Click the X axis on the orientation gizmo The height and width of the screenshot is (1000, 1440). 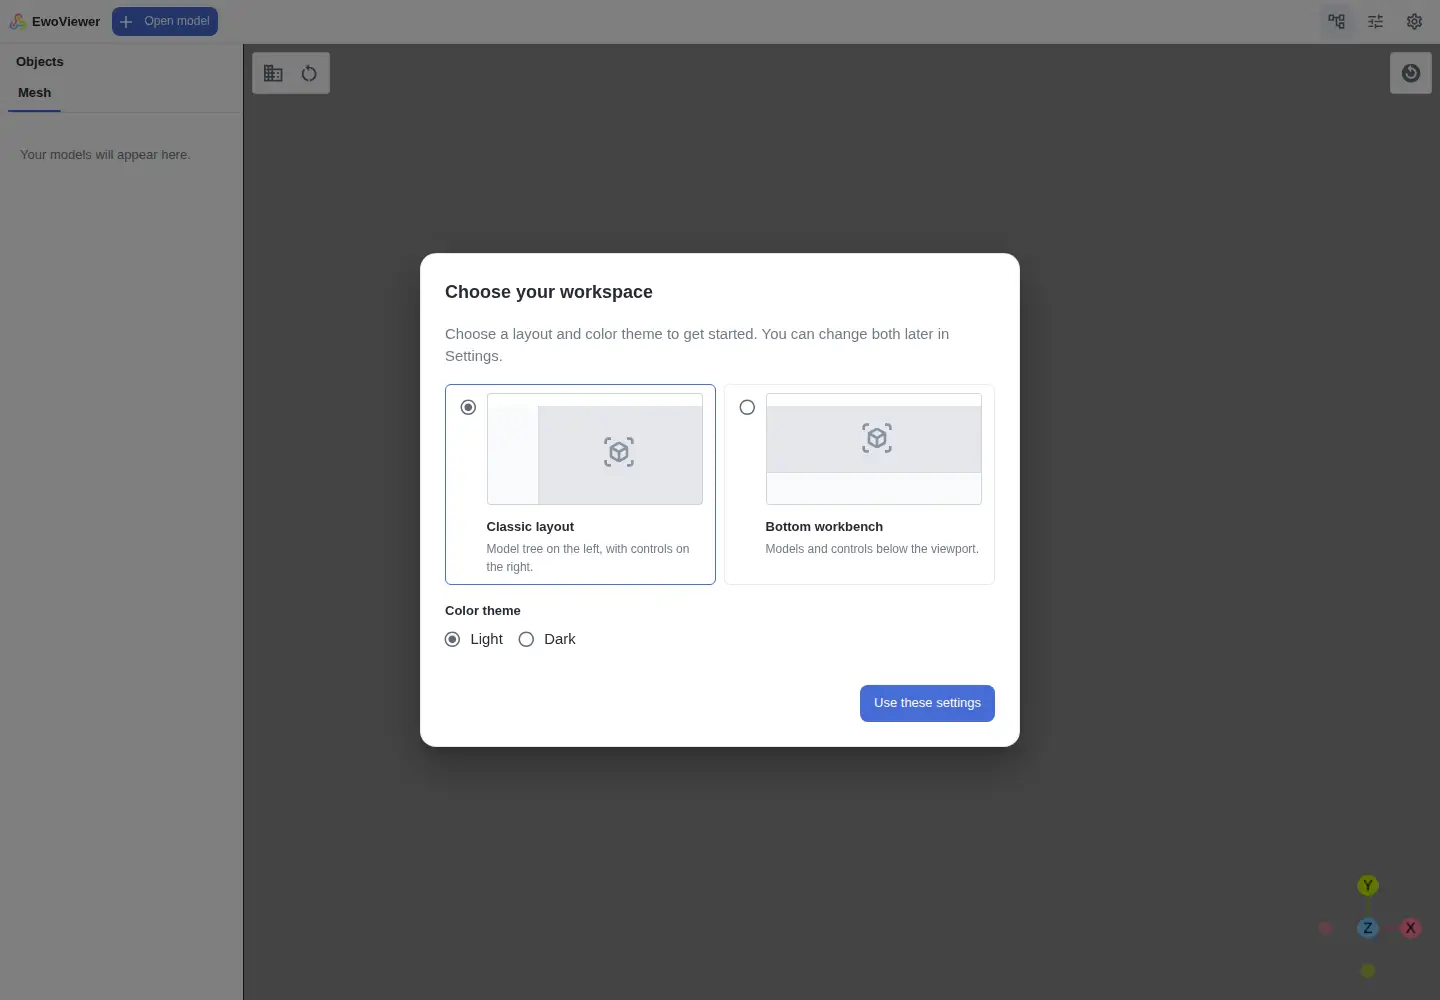pos(1410,928)
